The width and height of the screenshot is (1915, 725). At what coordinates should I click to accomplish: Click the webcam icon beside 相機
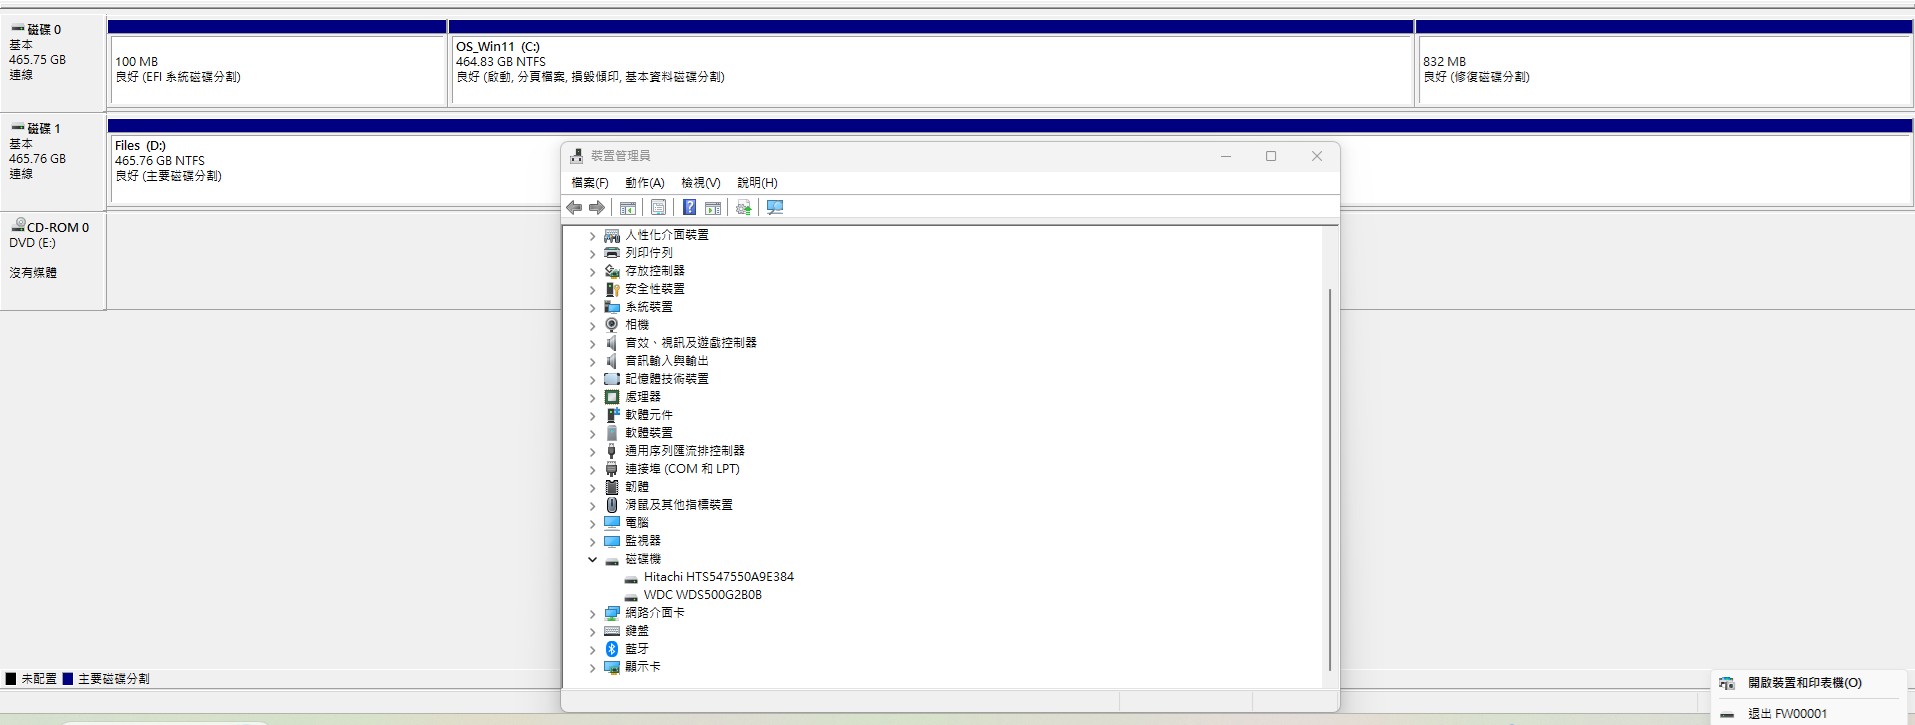(612, 325)
